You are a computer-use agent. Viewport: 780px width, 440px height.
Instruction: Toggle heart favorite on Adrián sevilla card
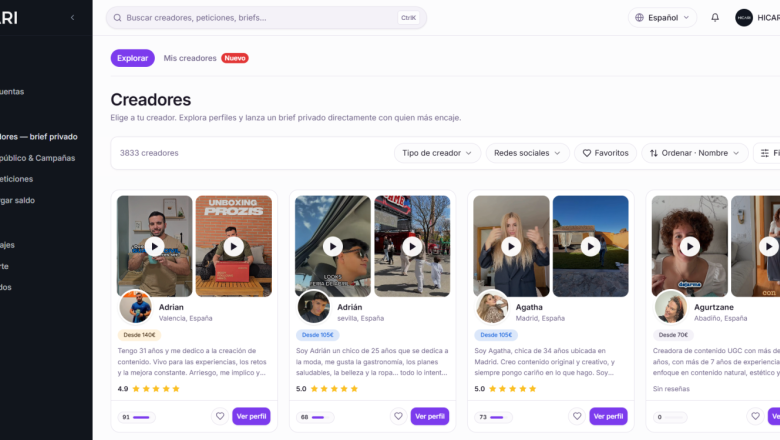pyautogui.click(x=398, y=416)
